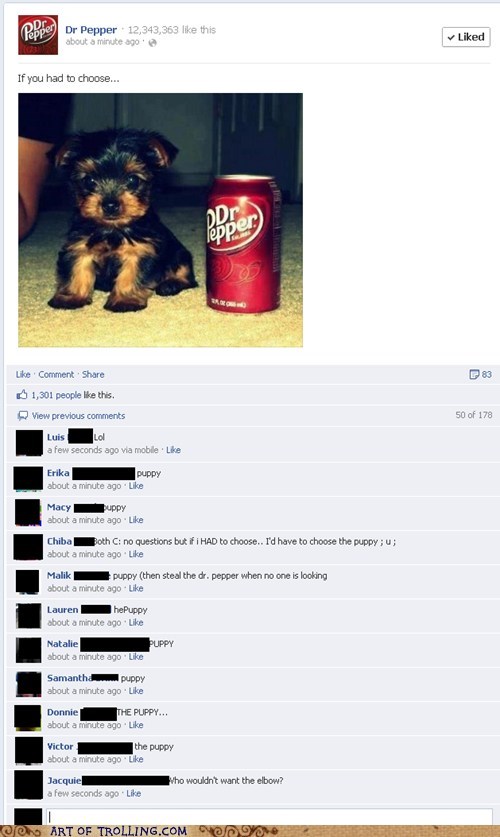Click the Share link under the photo

click(x=93, y=374)
